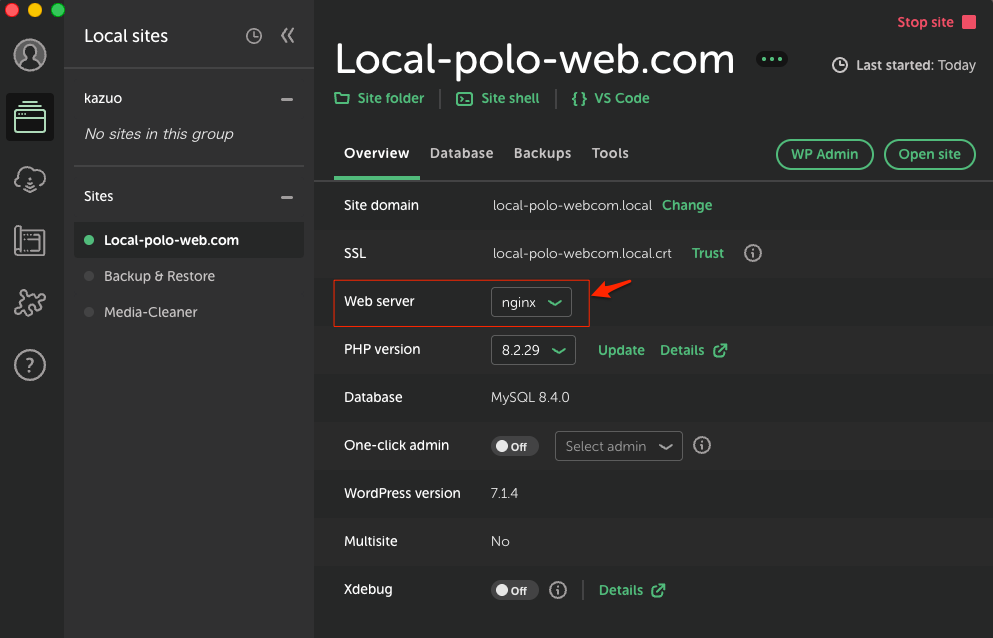Open the Help question mark icon
This screenshot has height=638, width=993.
(x=30, y=365)
